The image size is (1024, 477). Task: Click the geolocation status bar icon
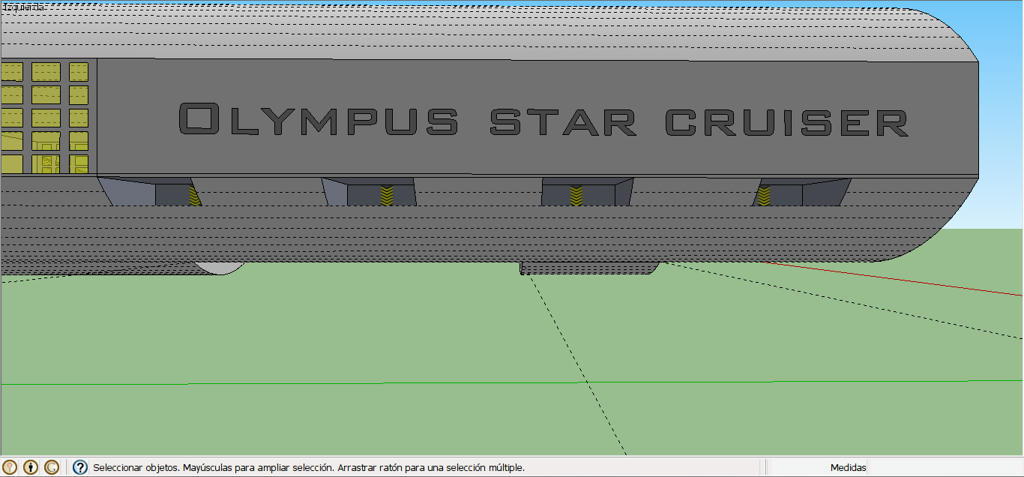[9, 467]
